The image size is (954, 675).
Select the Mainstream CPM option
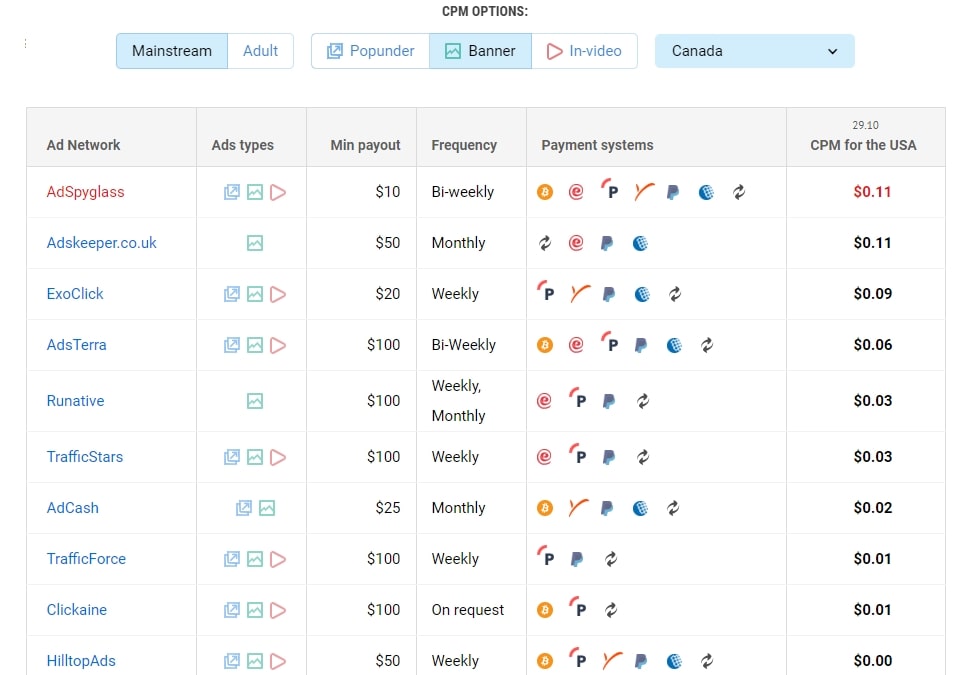tap(172, 51)
